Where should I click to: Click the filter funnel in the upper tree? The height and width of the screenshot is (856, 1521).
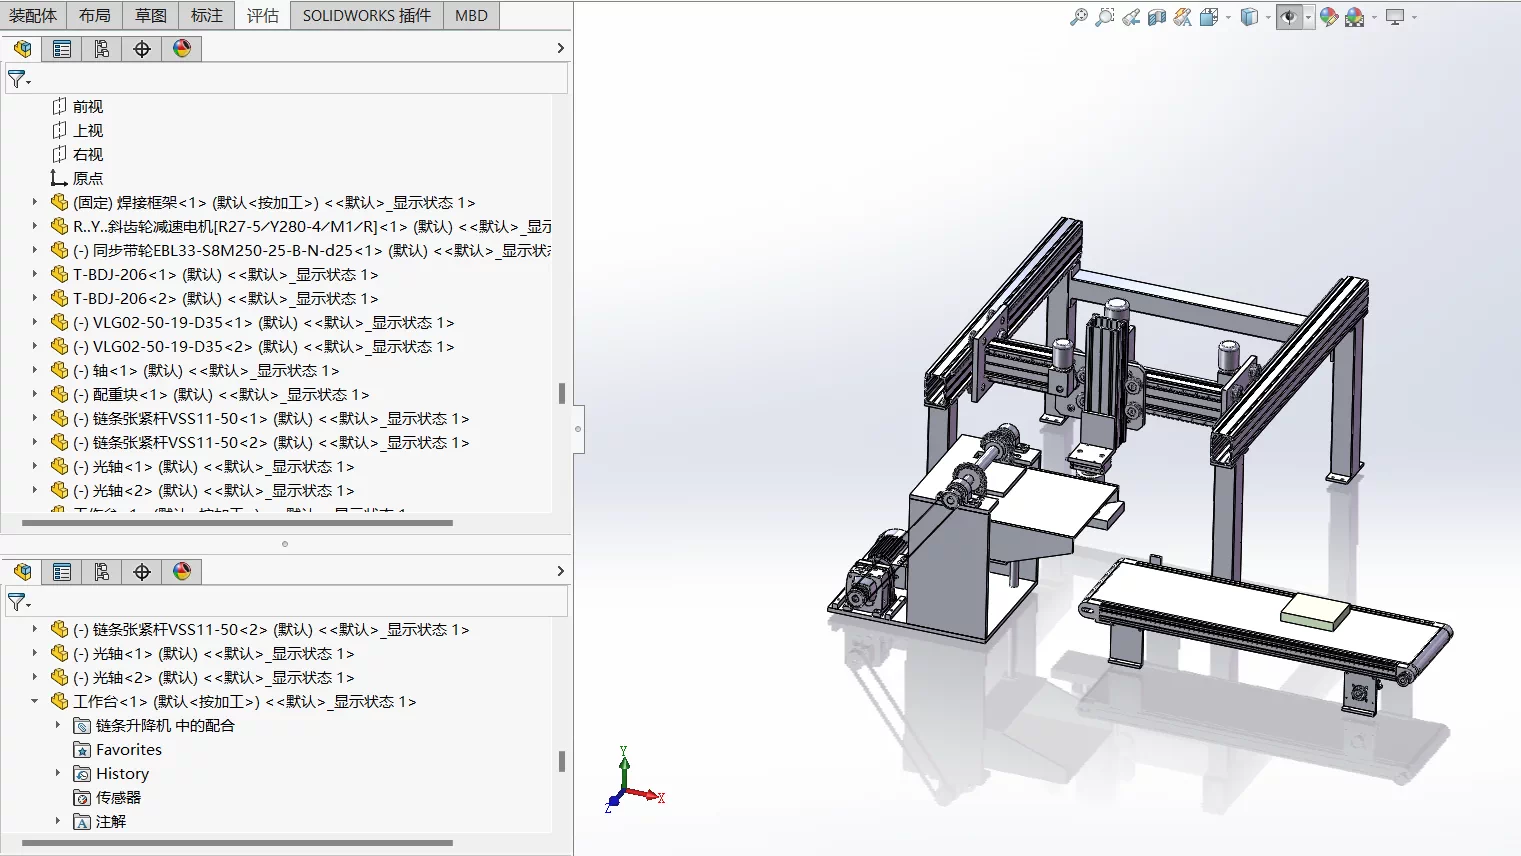18,79
